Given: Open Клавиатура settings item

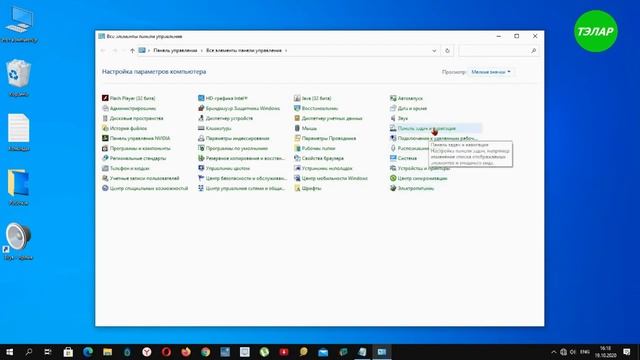Looking at the screenshot, I should point(215,128).
